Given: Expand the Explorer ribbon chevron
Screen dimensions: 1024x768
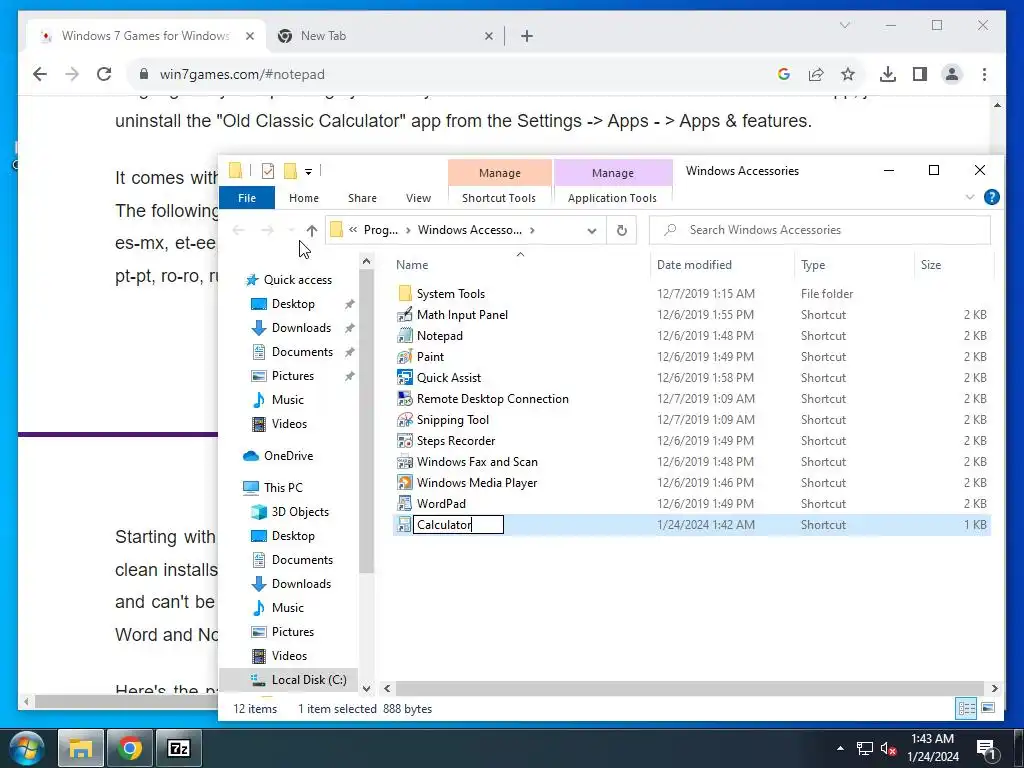Looking at the screenshot, I should pos(970,197).
